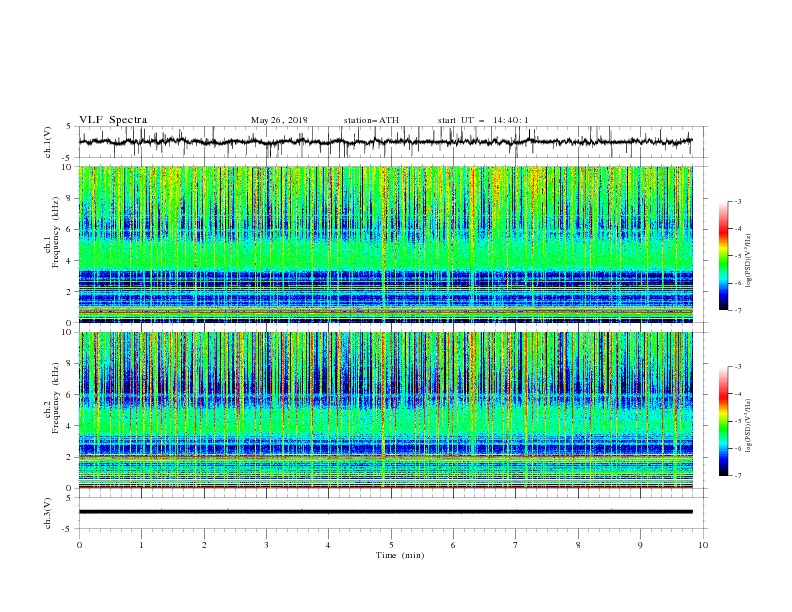Image resolution: width=792 pixels, height=612 pixels.
Task: Click the "ch.3(V)" axis label
Action: click(x=48, y=513)
